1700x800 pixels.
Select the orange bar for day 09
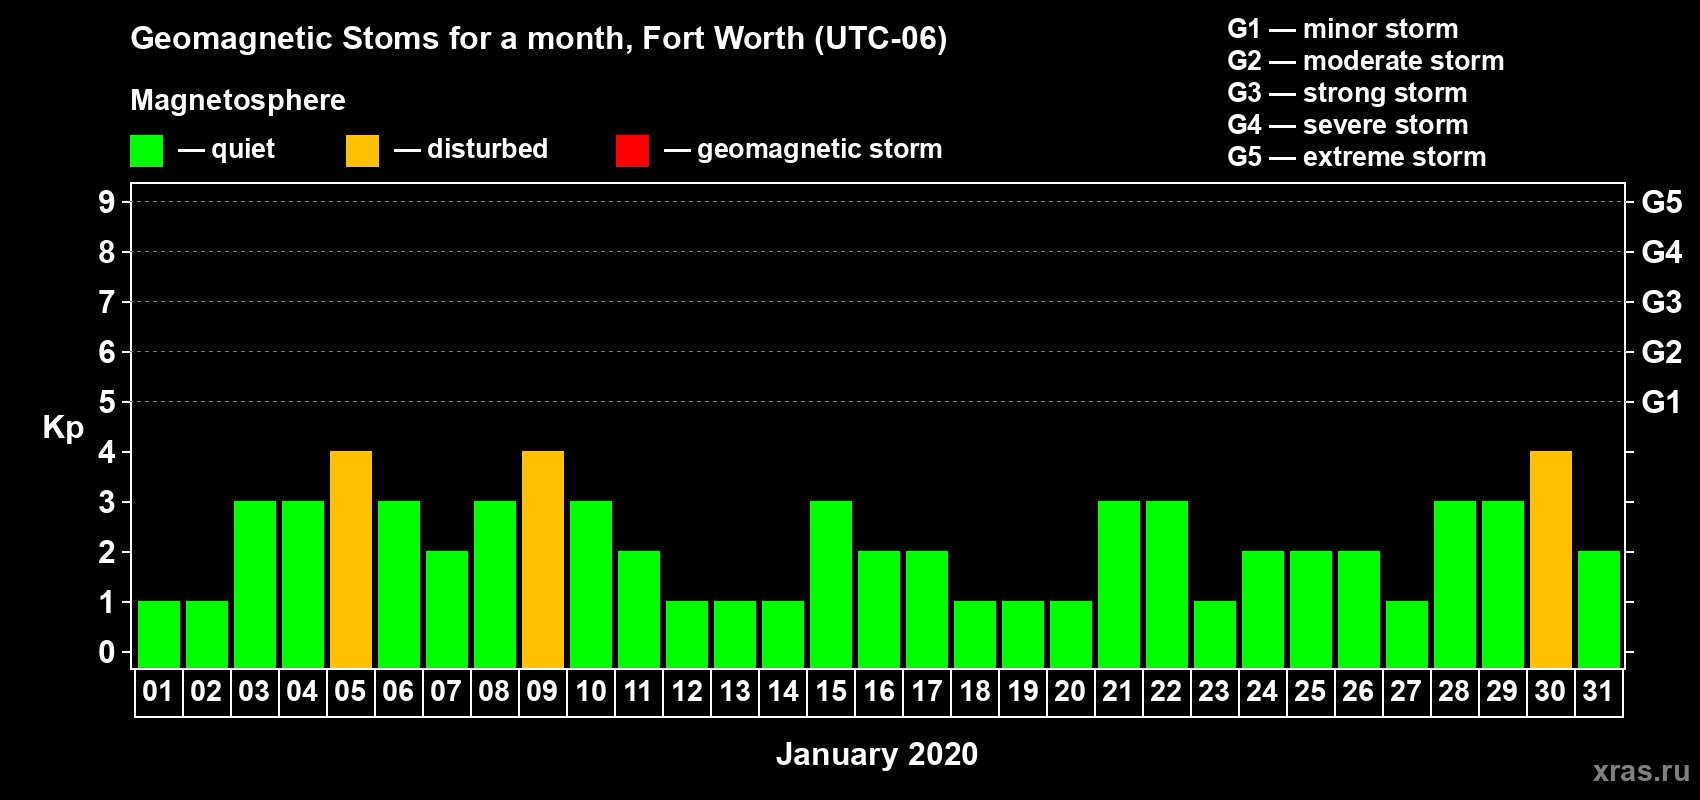coord(543,560)
